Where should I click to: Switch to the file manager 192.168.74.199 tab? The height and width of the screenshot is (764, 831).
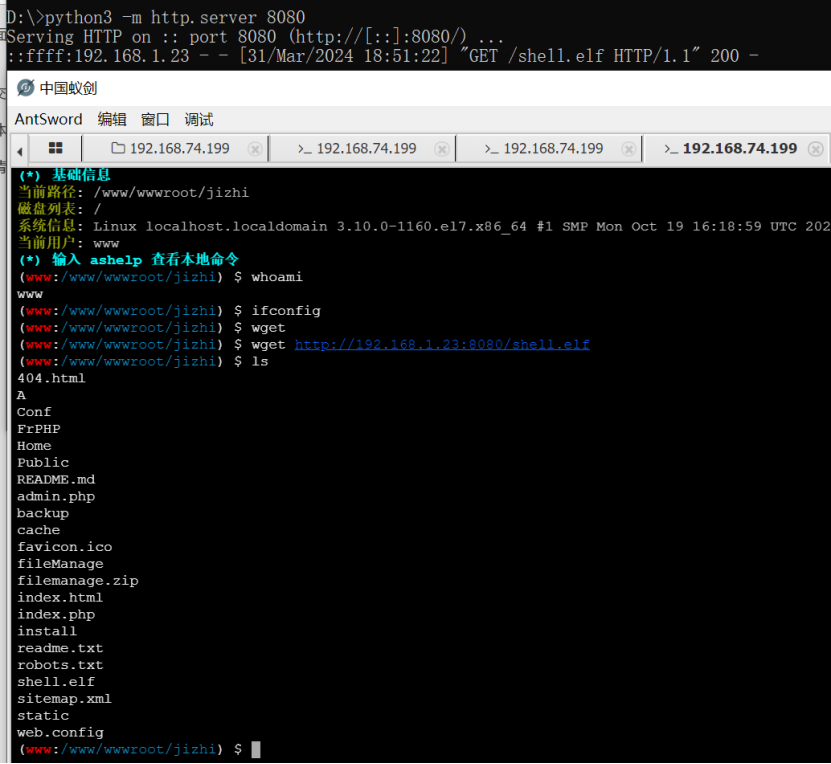[x=175, y=148]
